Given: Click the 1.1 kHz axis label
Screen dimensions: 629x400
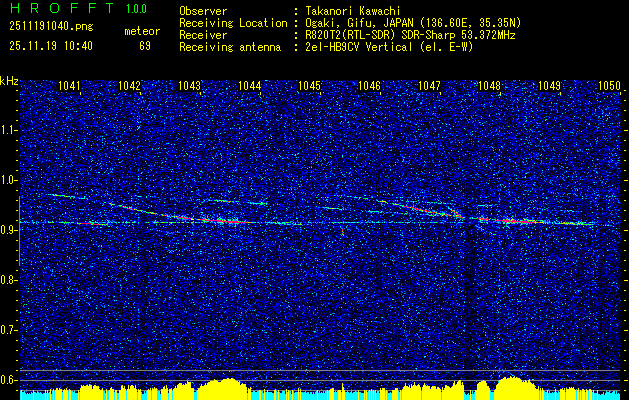Looking at the screenshot, I should coord(8,130).
